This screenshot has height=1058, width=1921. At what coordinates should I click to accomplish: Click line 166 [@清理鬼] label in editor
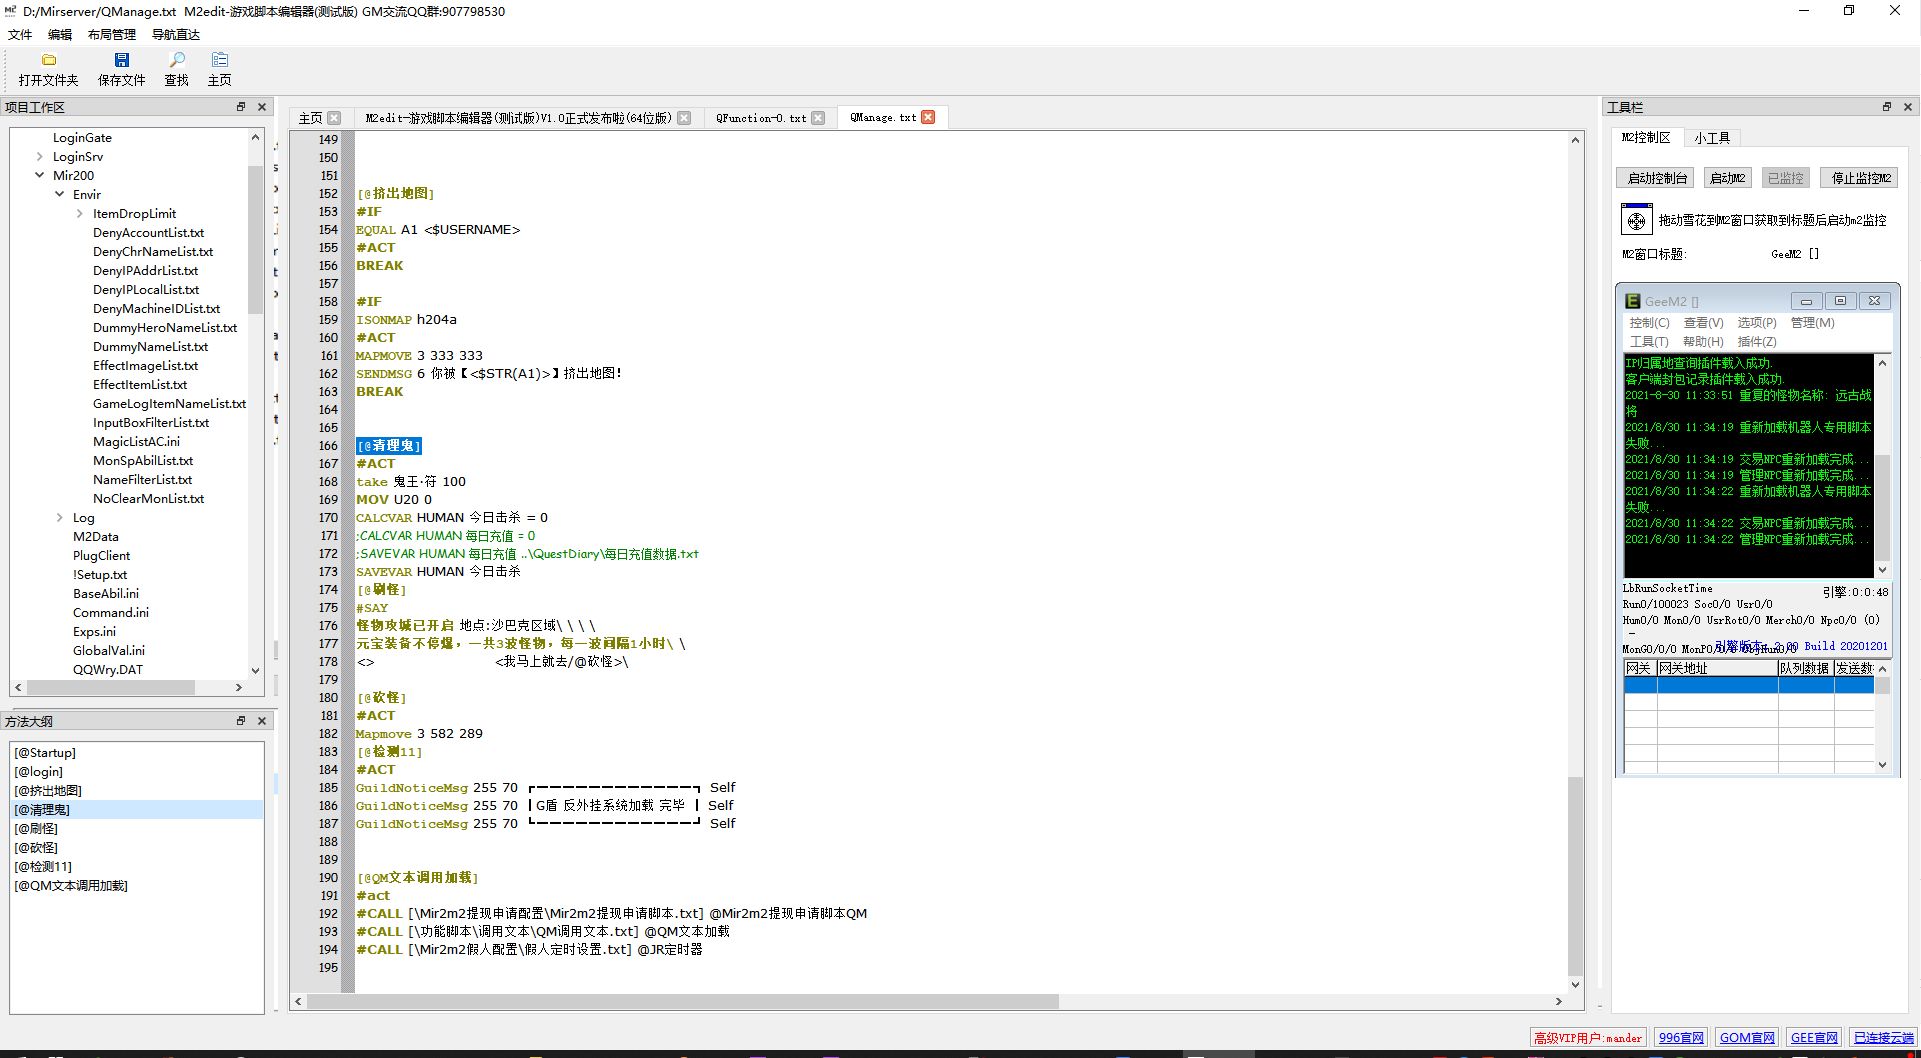pyautogui.click(x=389, y=446)
